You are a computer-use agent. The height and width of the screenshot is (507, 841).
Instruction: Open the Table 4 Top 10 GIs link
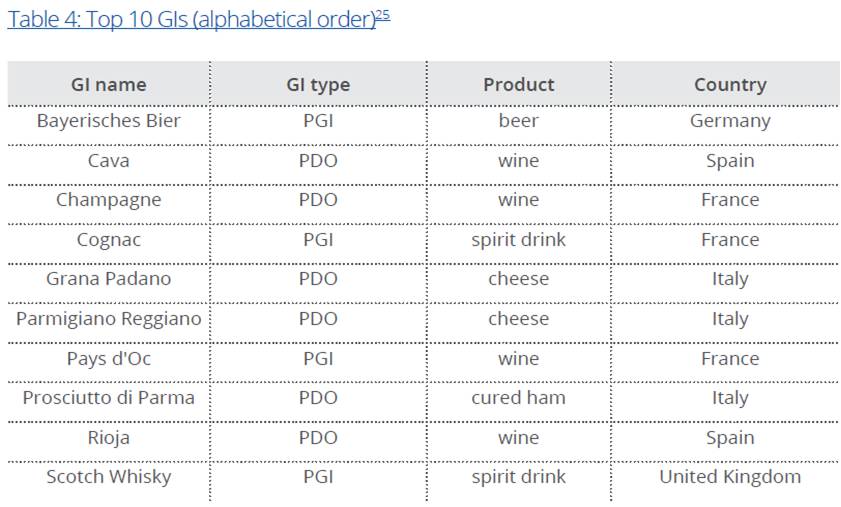[191, 20]
